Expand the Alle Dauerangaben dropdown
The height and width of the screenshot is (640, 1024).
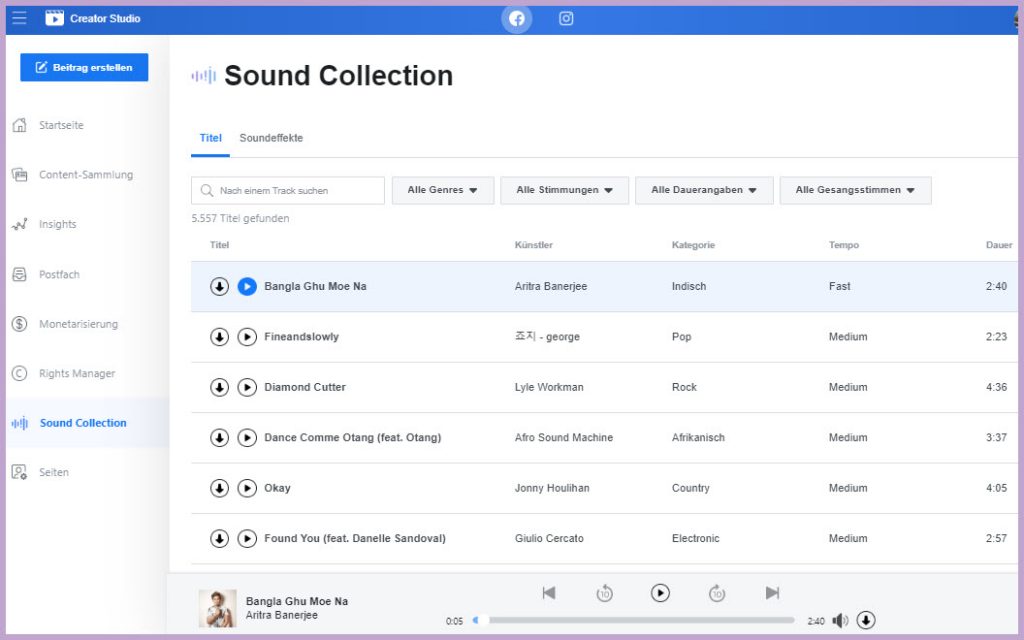click(x=704, y=190)
